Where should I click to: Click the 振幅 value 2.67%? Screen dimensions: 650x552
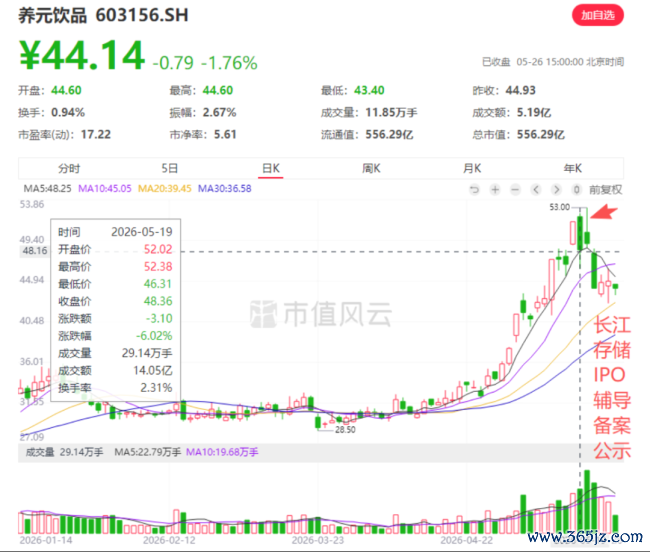(219, 112)
